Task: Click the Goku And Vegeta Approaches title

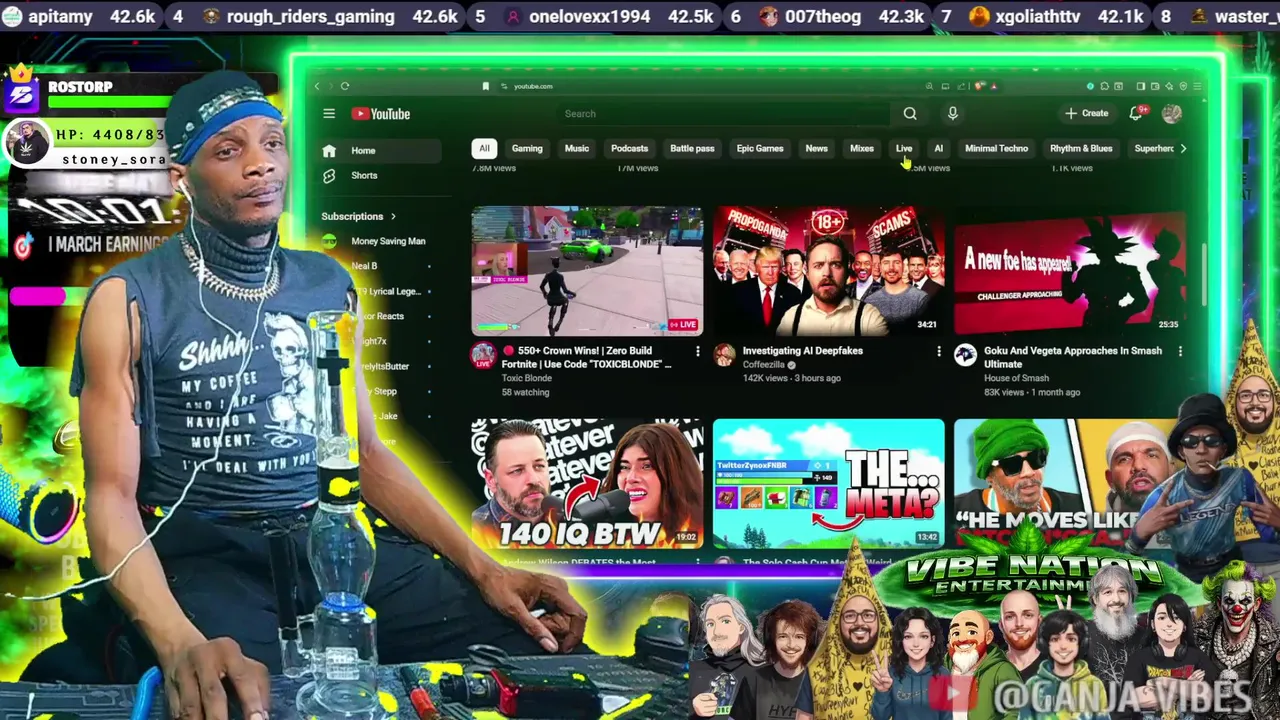Action: [x=1073, y=358]
